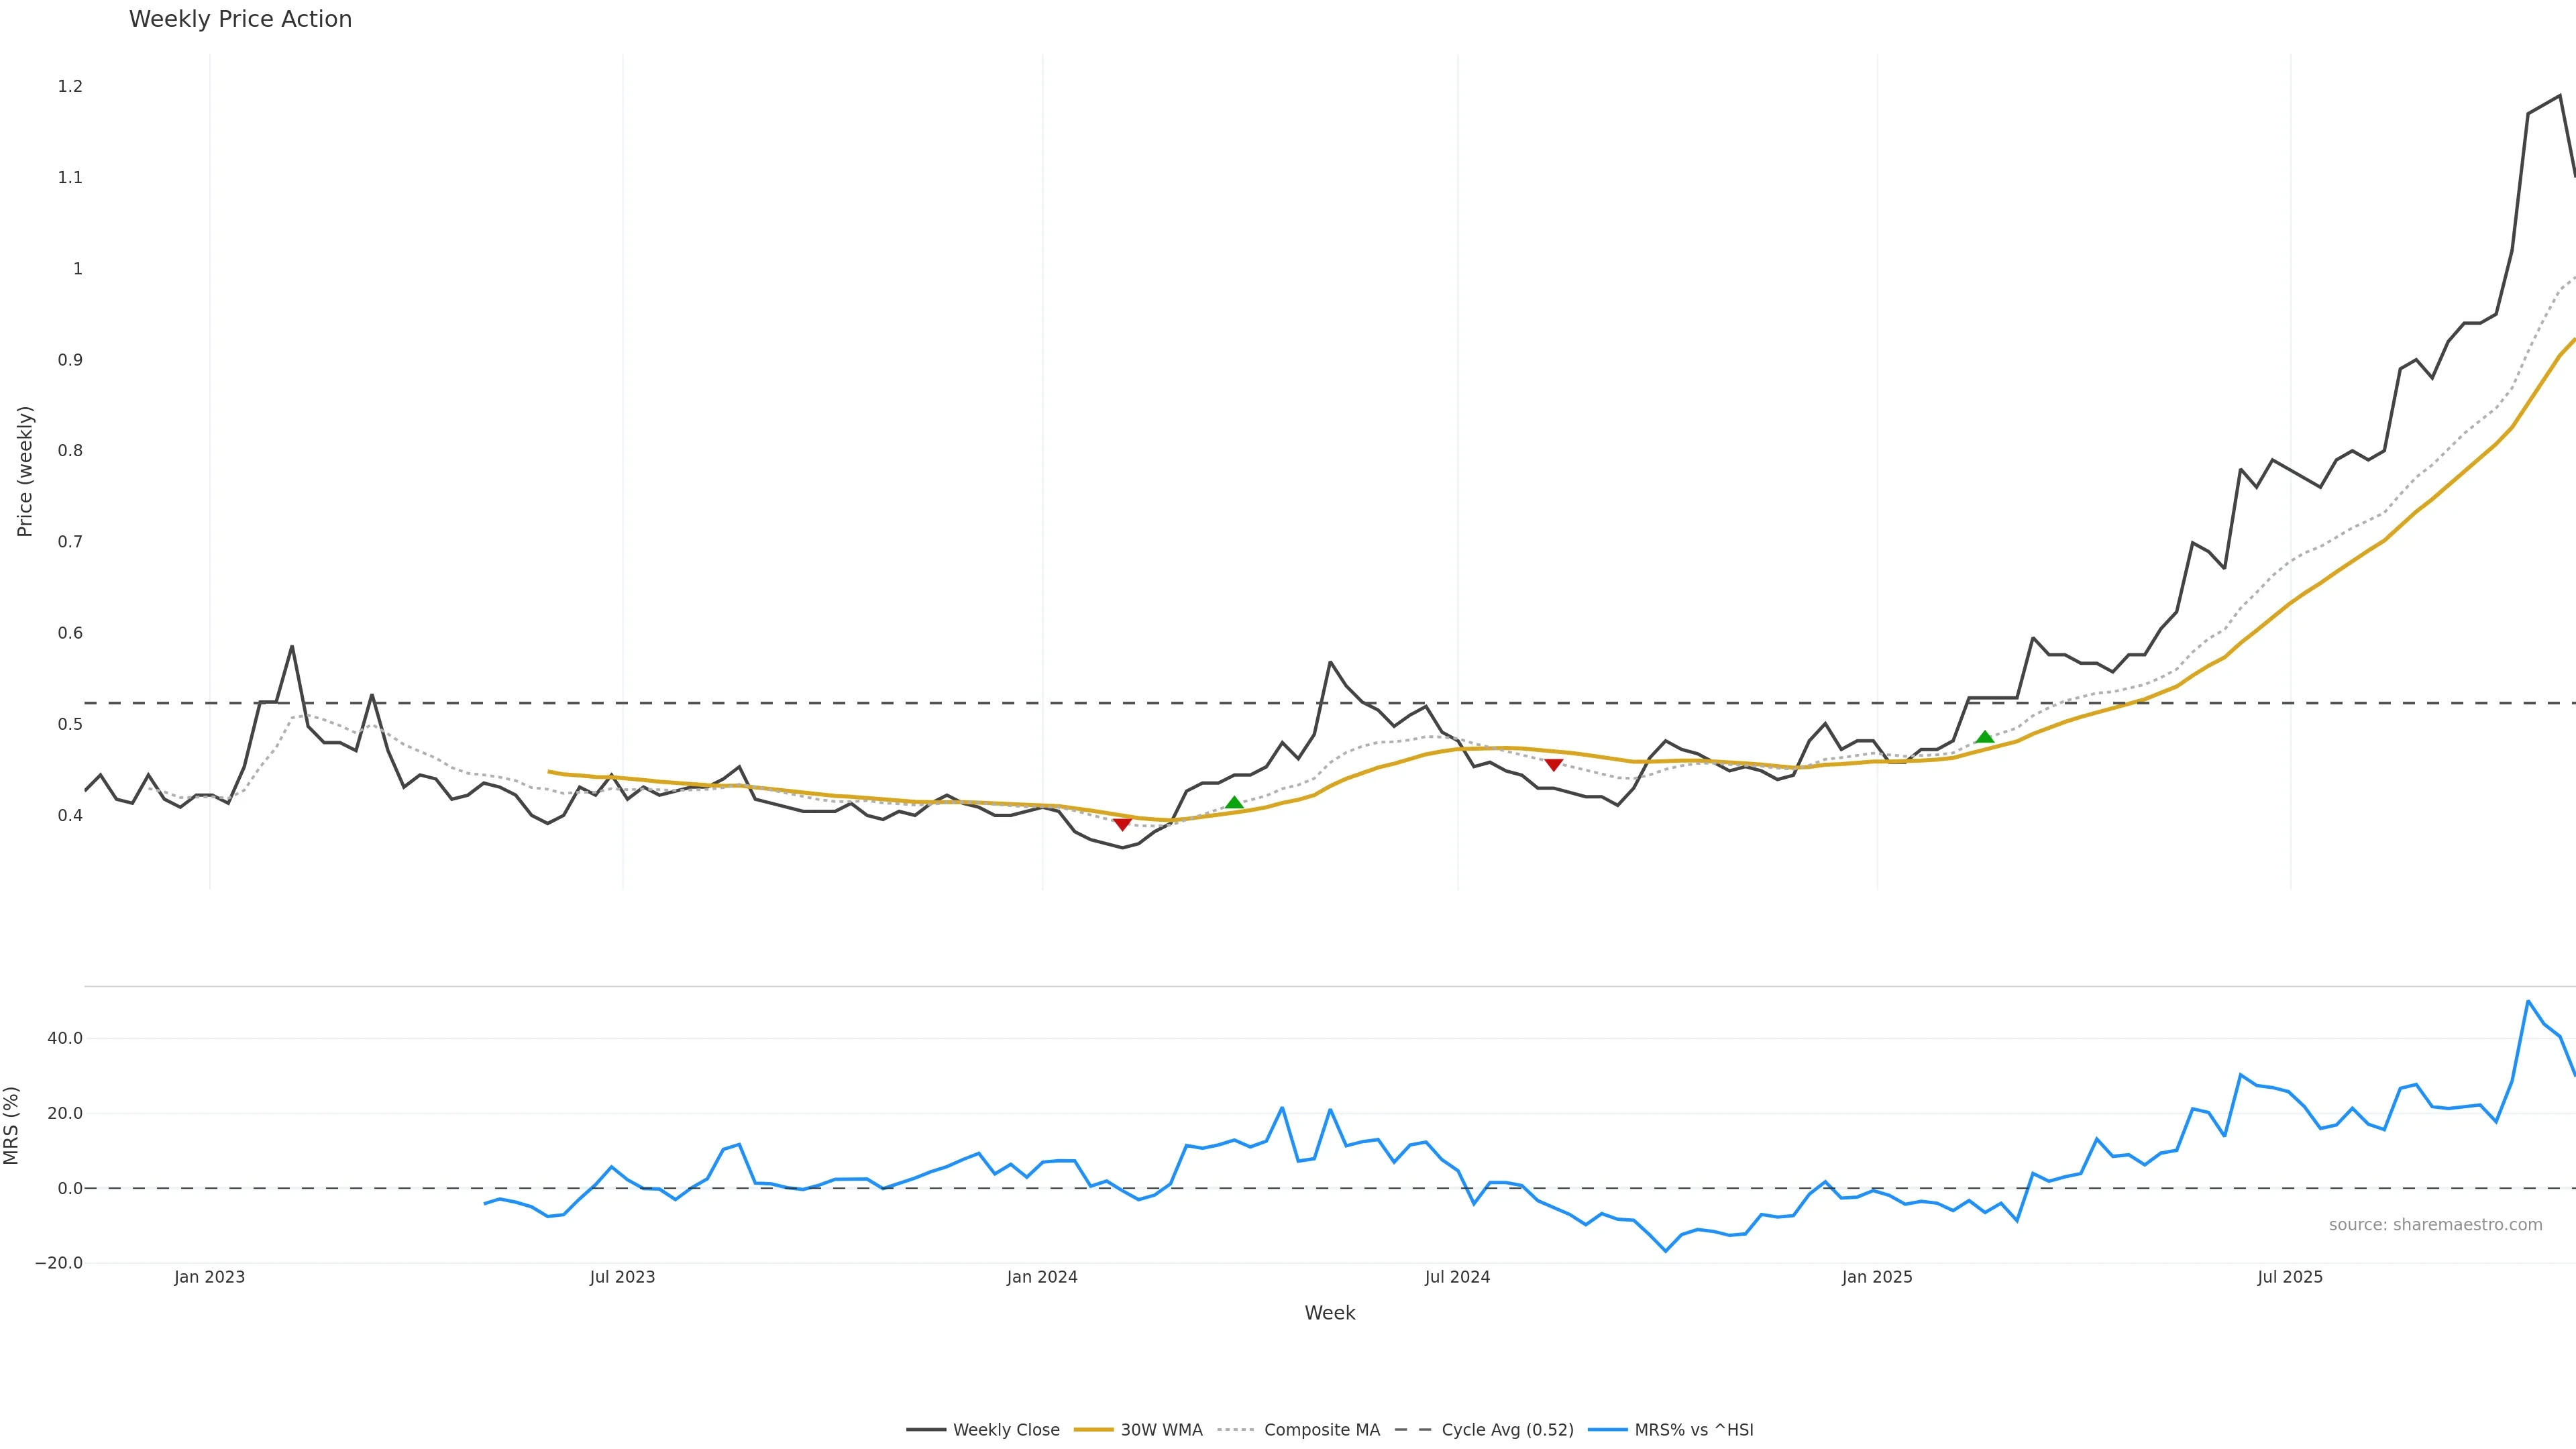Click the 1.2 price axis tick label
Screen dimensions: 2576x1449
[x=70, y=87]
